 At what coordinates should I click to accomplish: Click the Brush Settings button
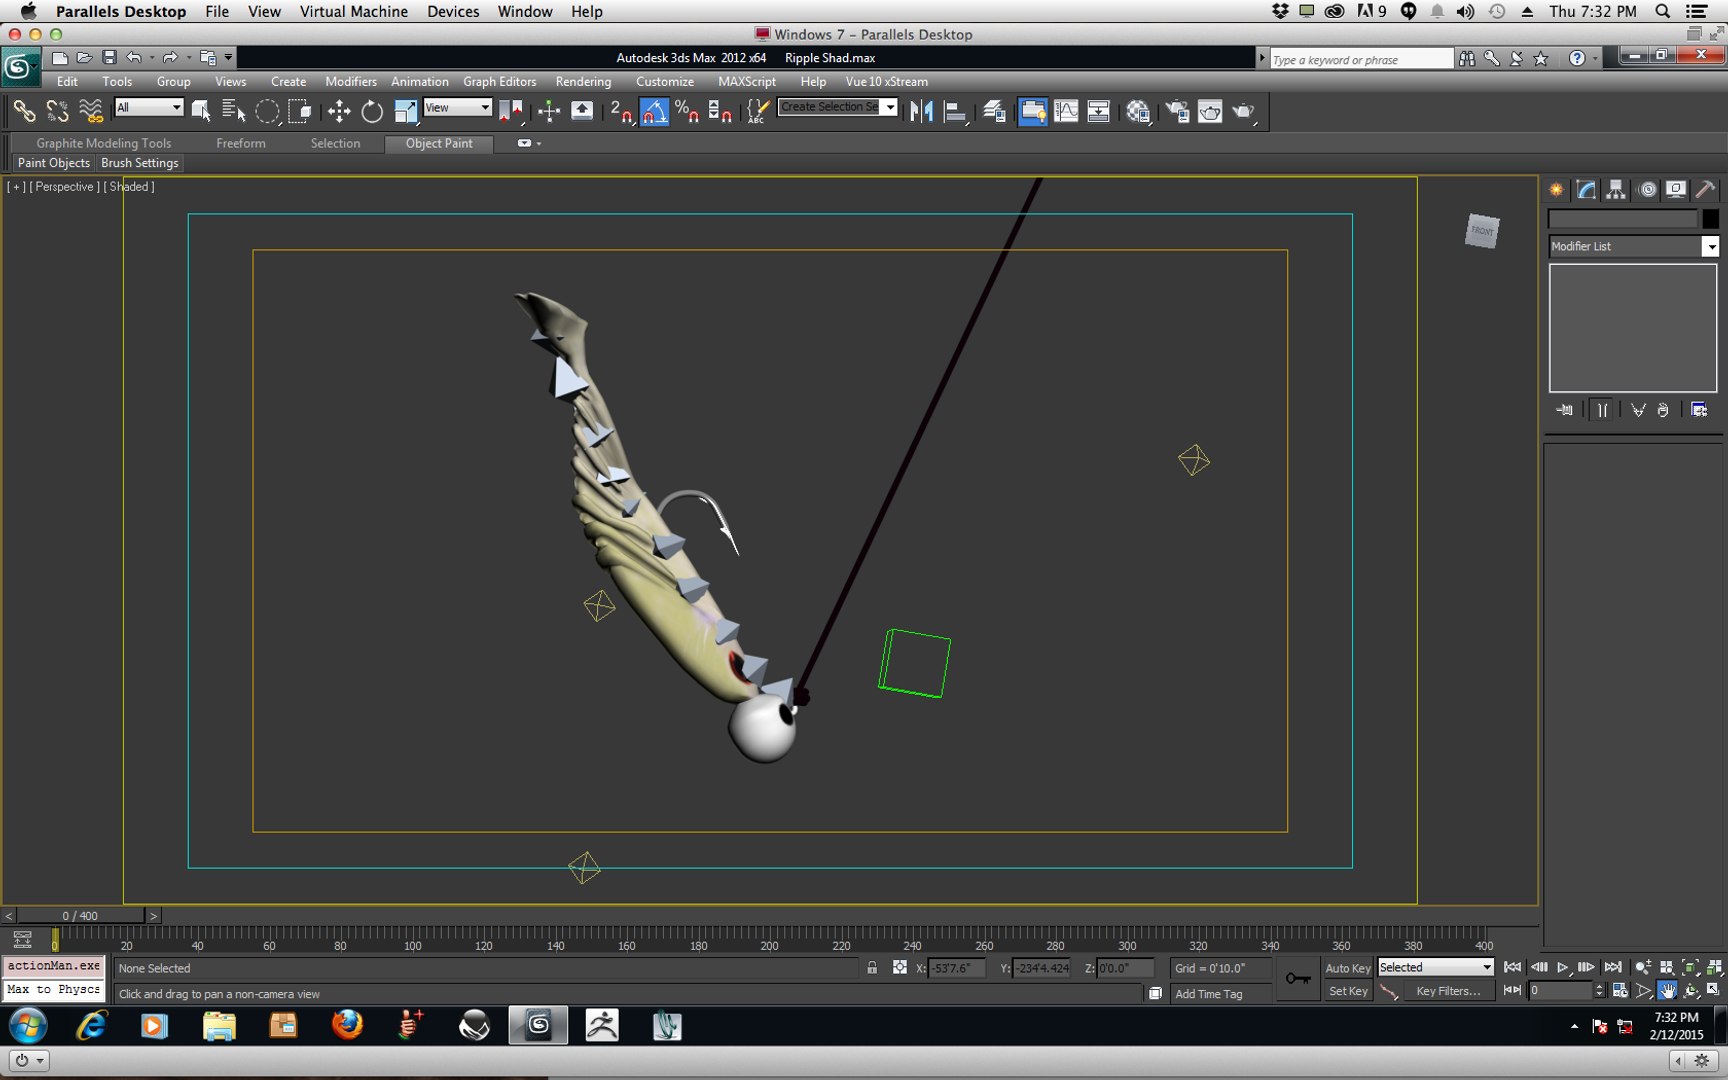tap(140, 163)
